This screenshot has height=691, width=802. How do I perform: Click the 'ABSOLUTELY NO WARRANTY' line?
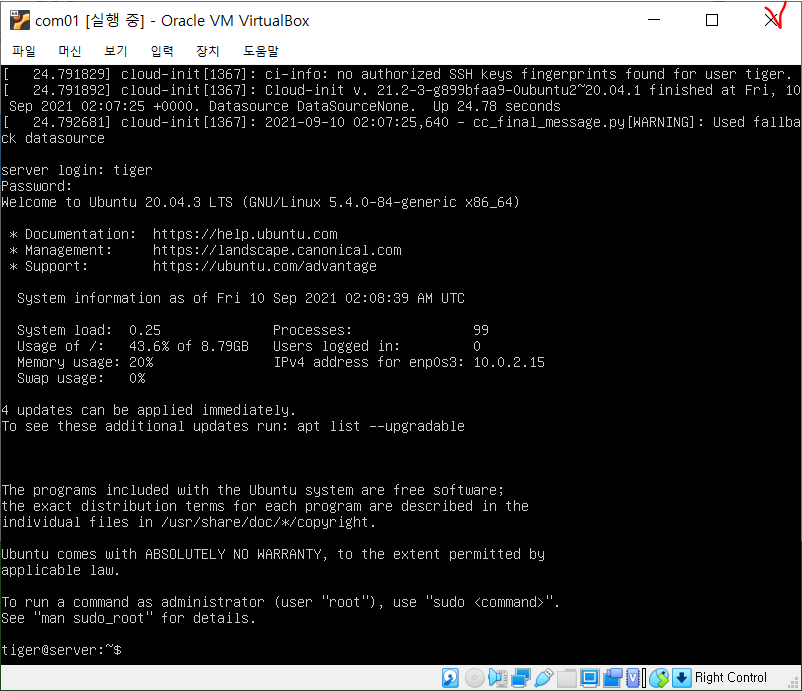coord(273,554)
